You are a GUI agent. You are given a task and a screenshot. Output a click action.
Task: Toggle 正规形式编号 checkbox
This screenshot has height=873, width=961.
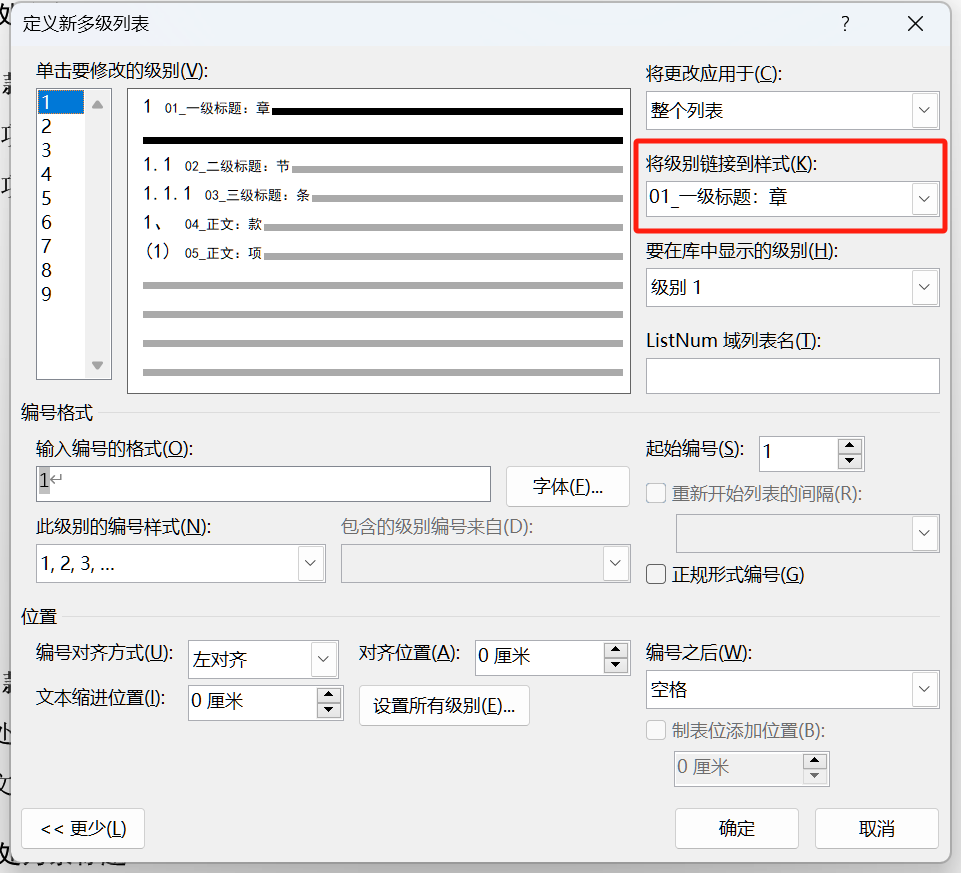click(x=656, y=574)
